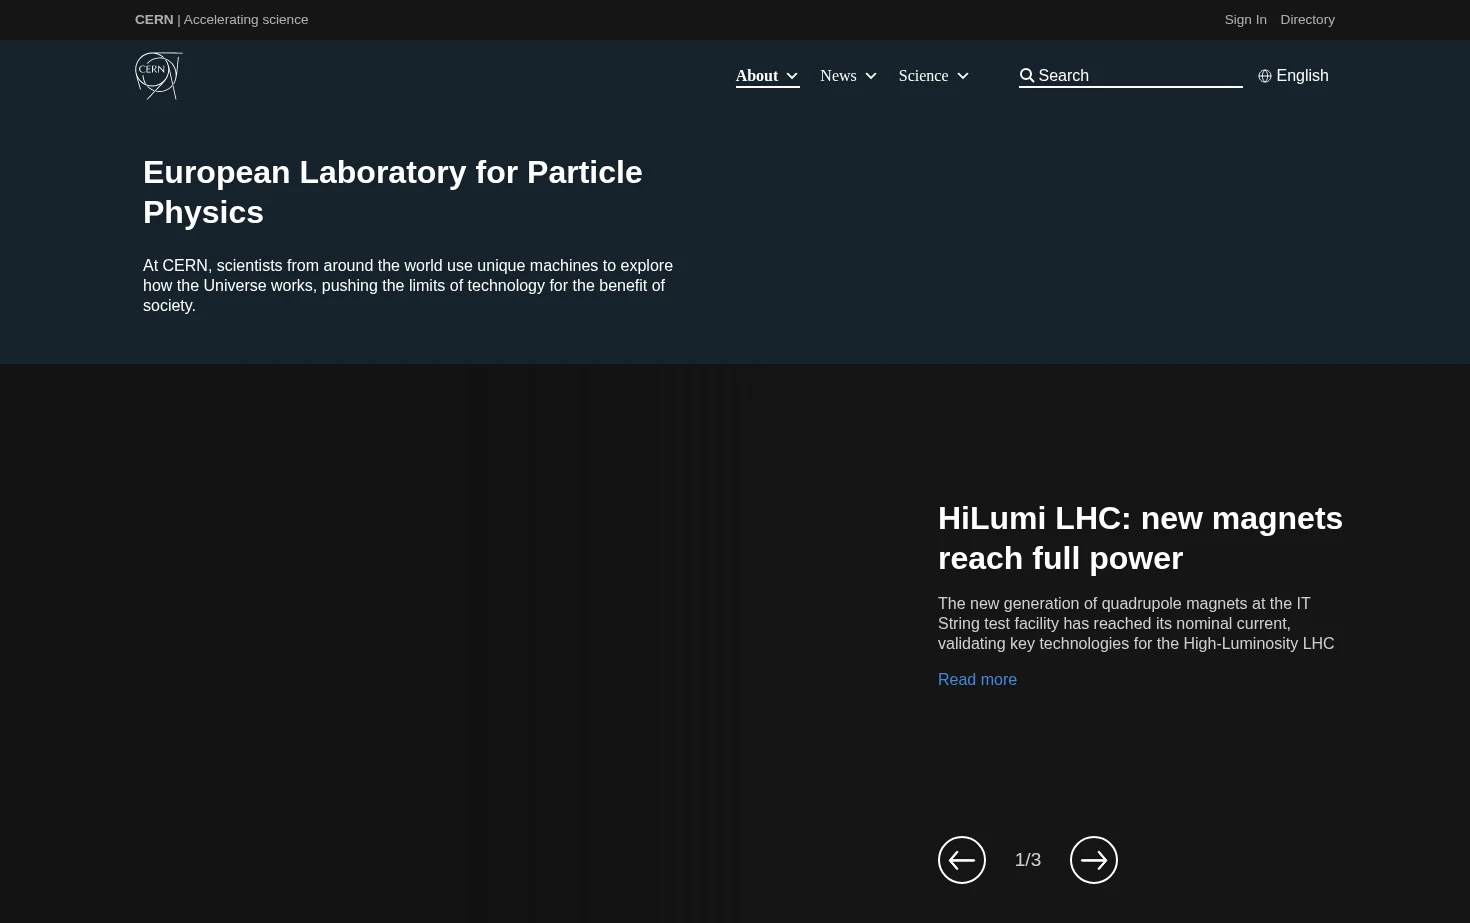Click the globe language icon

1265,76
